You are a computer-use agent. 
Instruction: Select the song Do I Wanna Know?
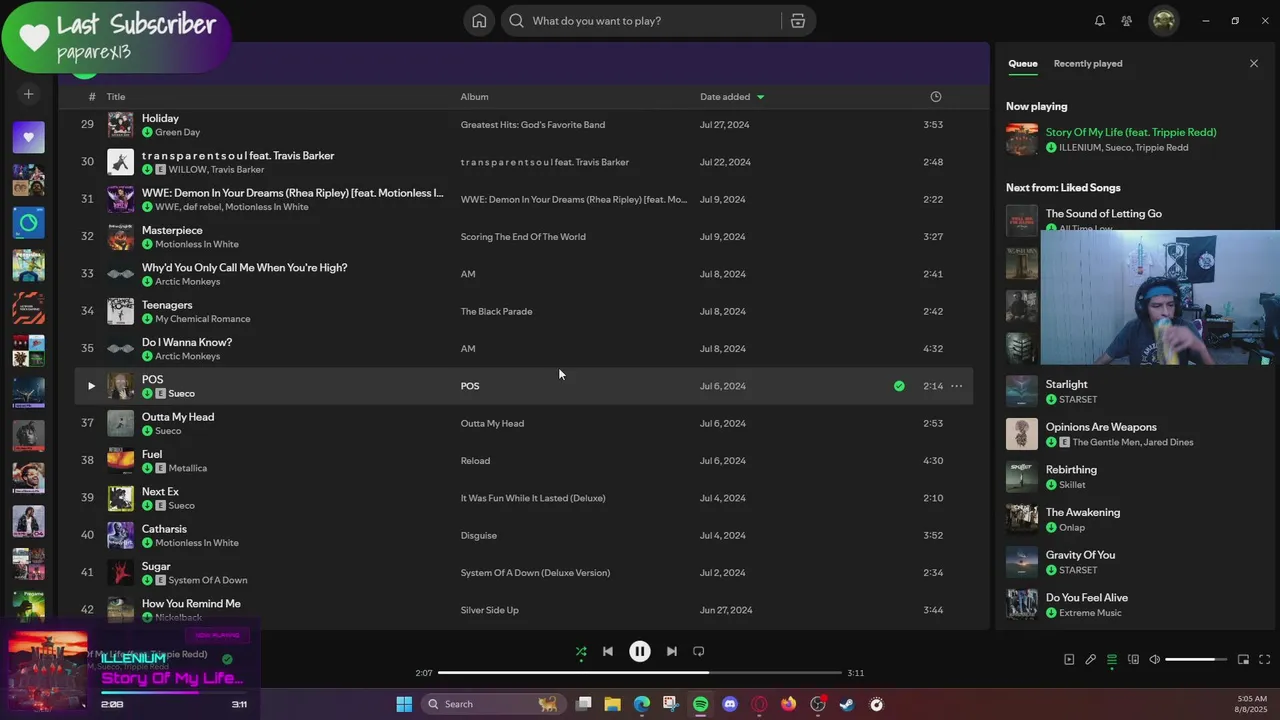(187, 342)
